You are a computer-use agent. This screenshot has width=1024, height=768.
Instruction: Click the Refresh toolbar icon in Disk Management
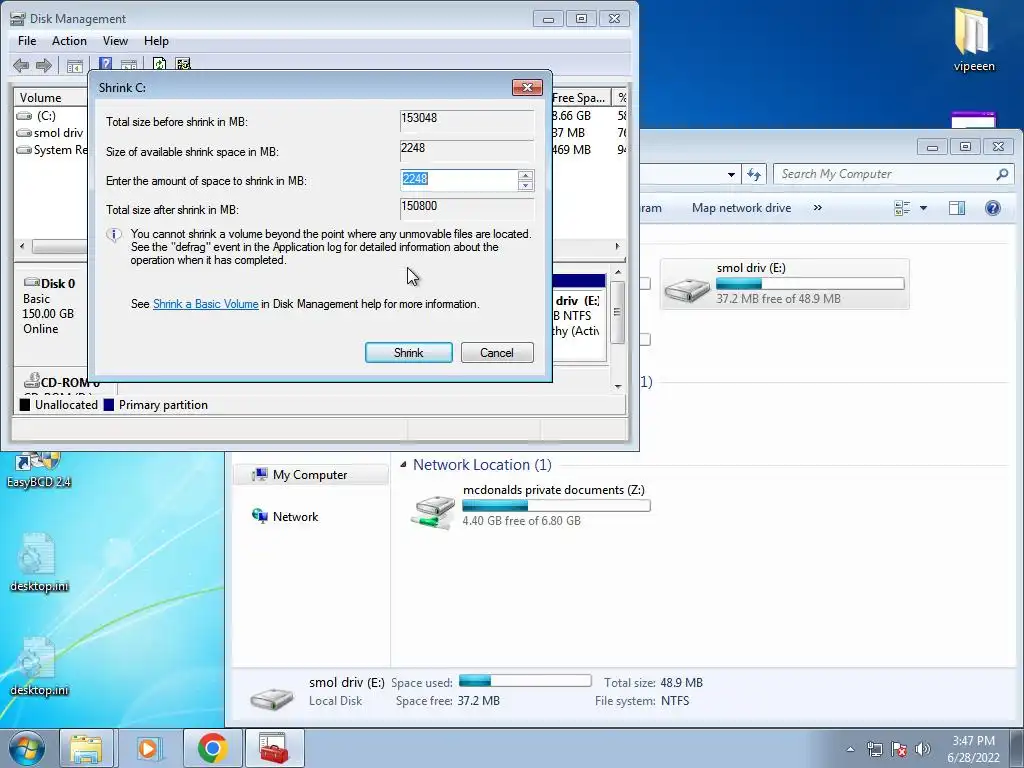click(159, 64)
